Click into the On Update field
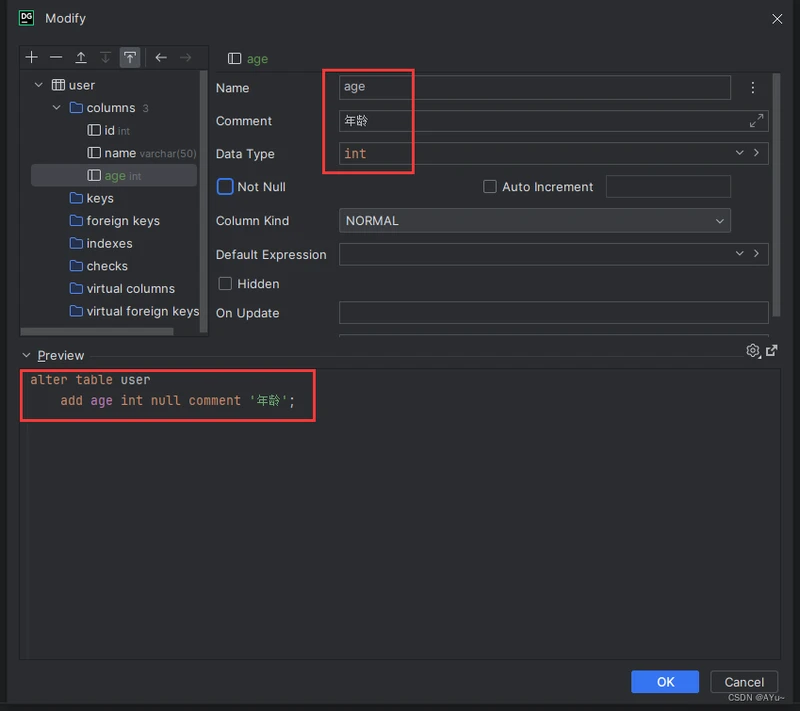 tap(554, 312)
